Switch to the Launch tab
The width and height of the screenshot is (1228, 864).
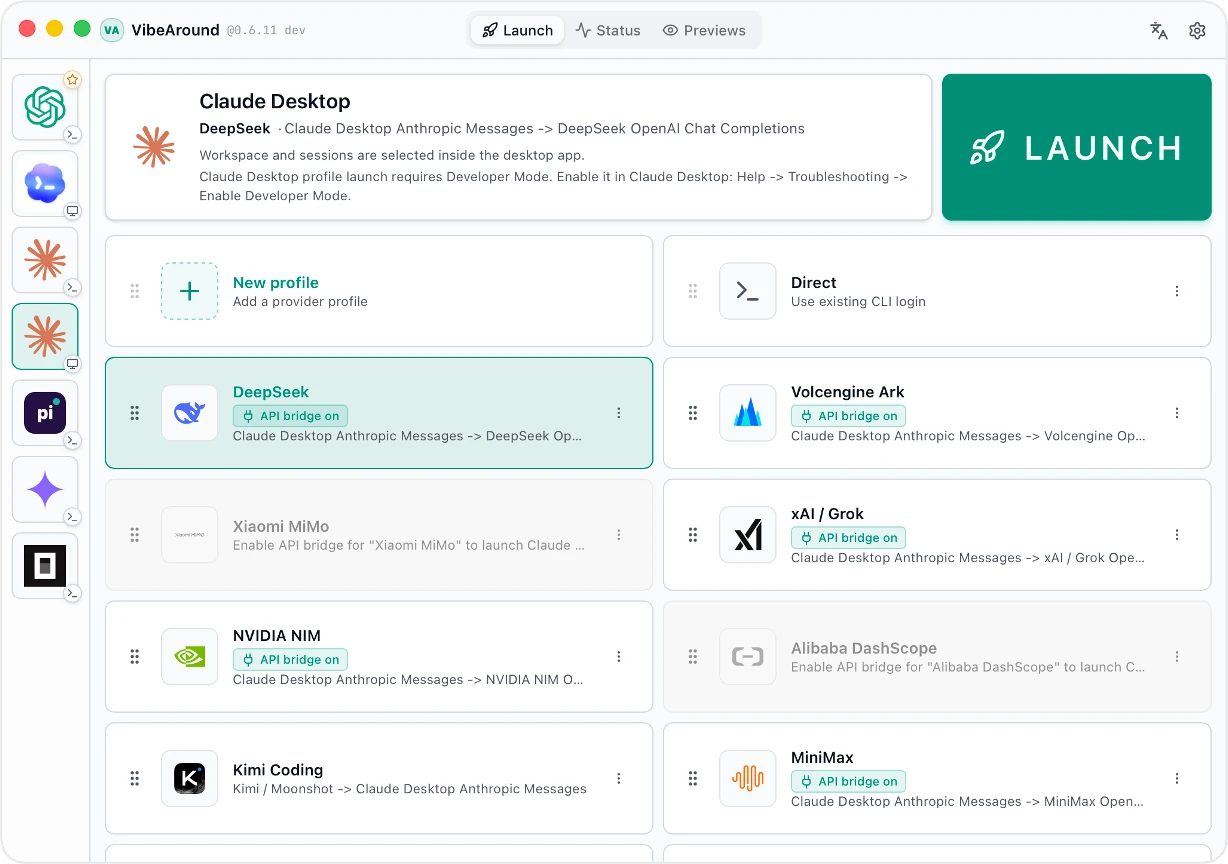click(517, 30)
